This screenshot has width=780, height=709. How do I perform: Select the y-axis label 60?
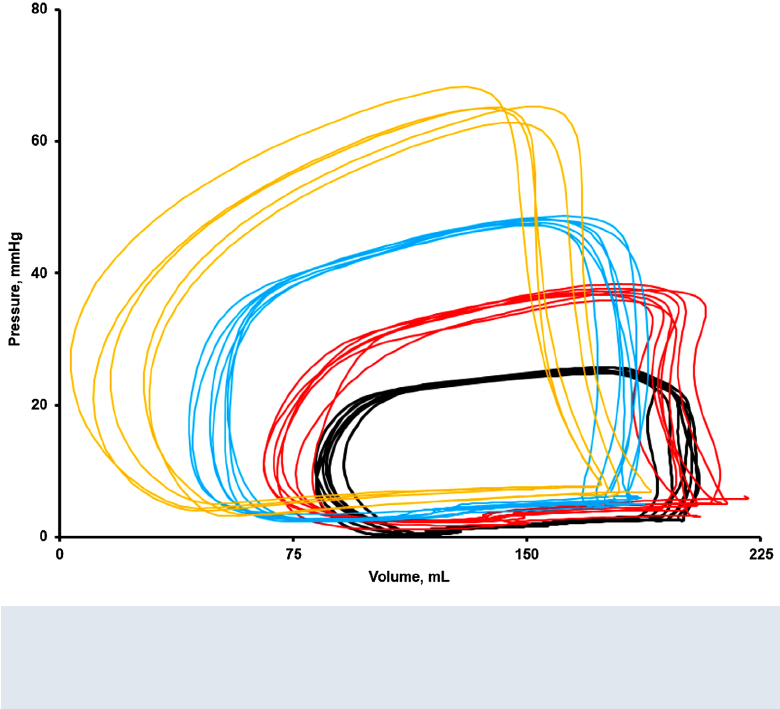click(x=39, y=141)
